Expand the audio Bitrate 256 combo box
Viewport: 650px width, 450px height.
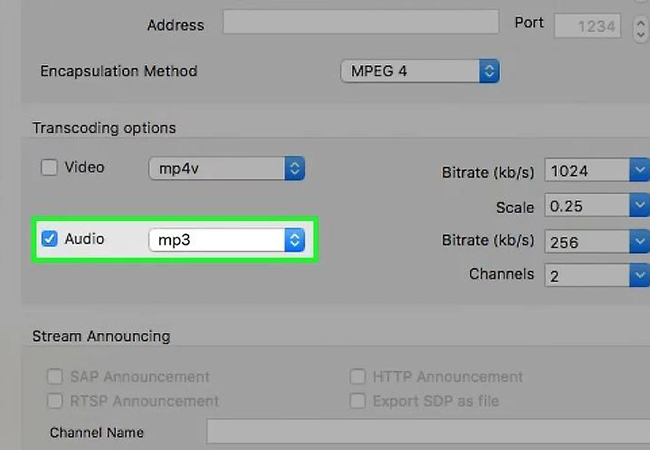click(640, 241)
